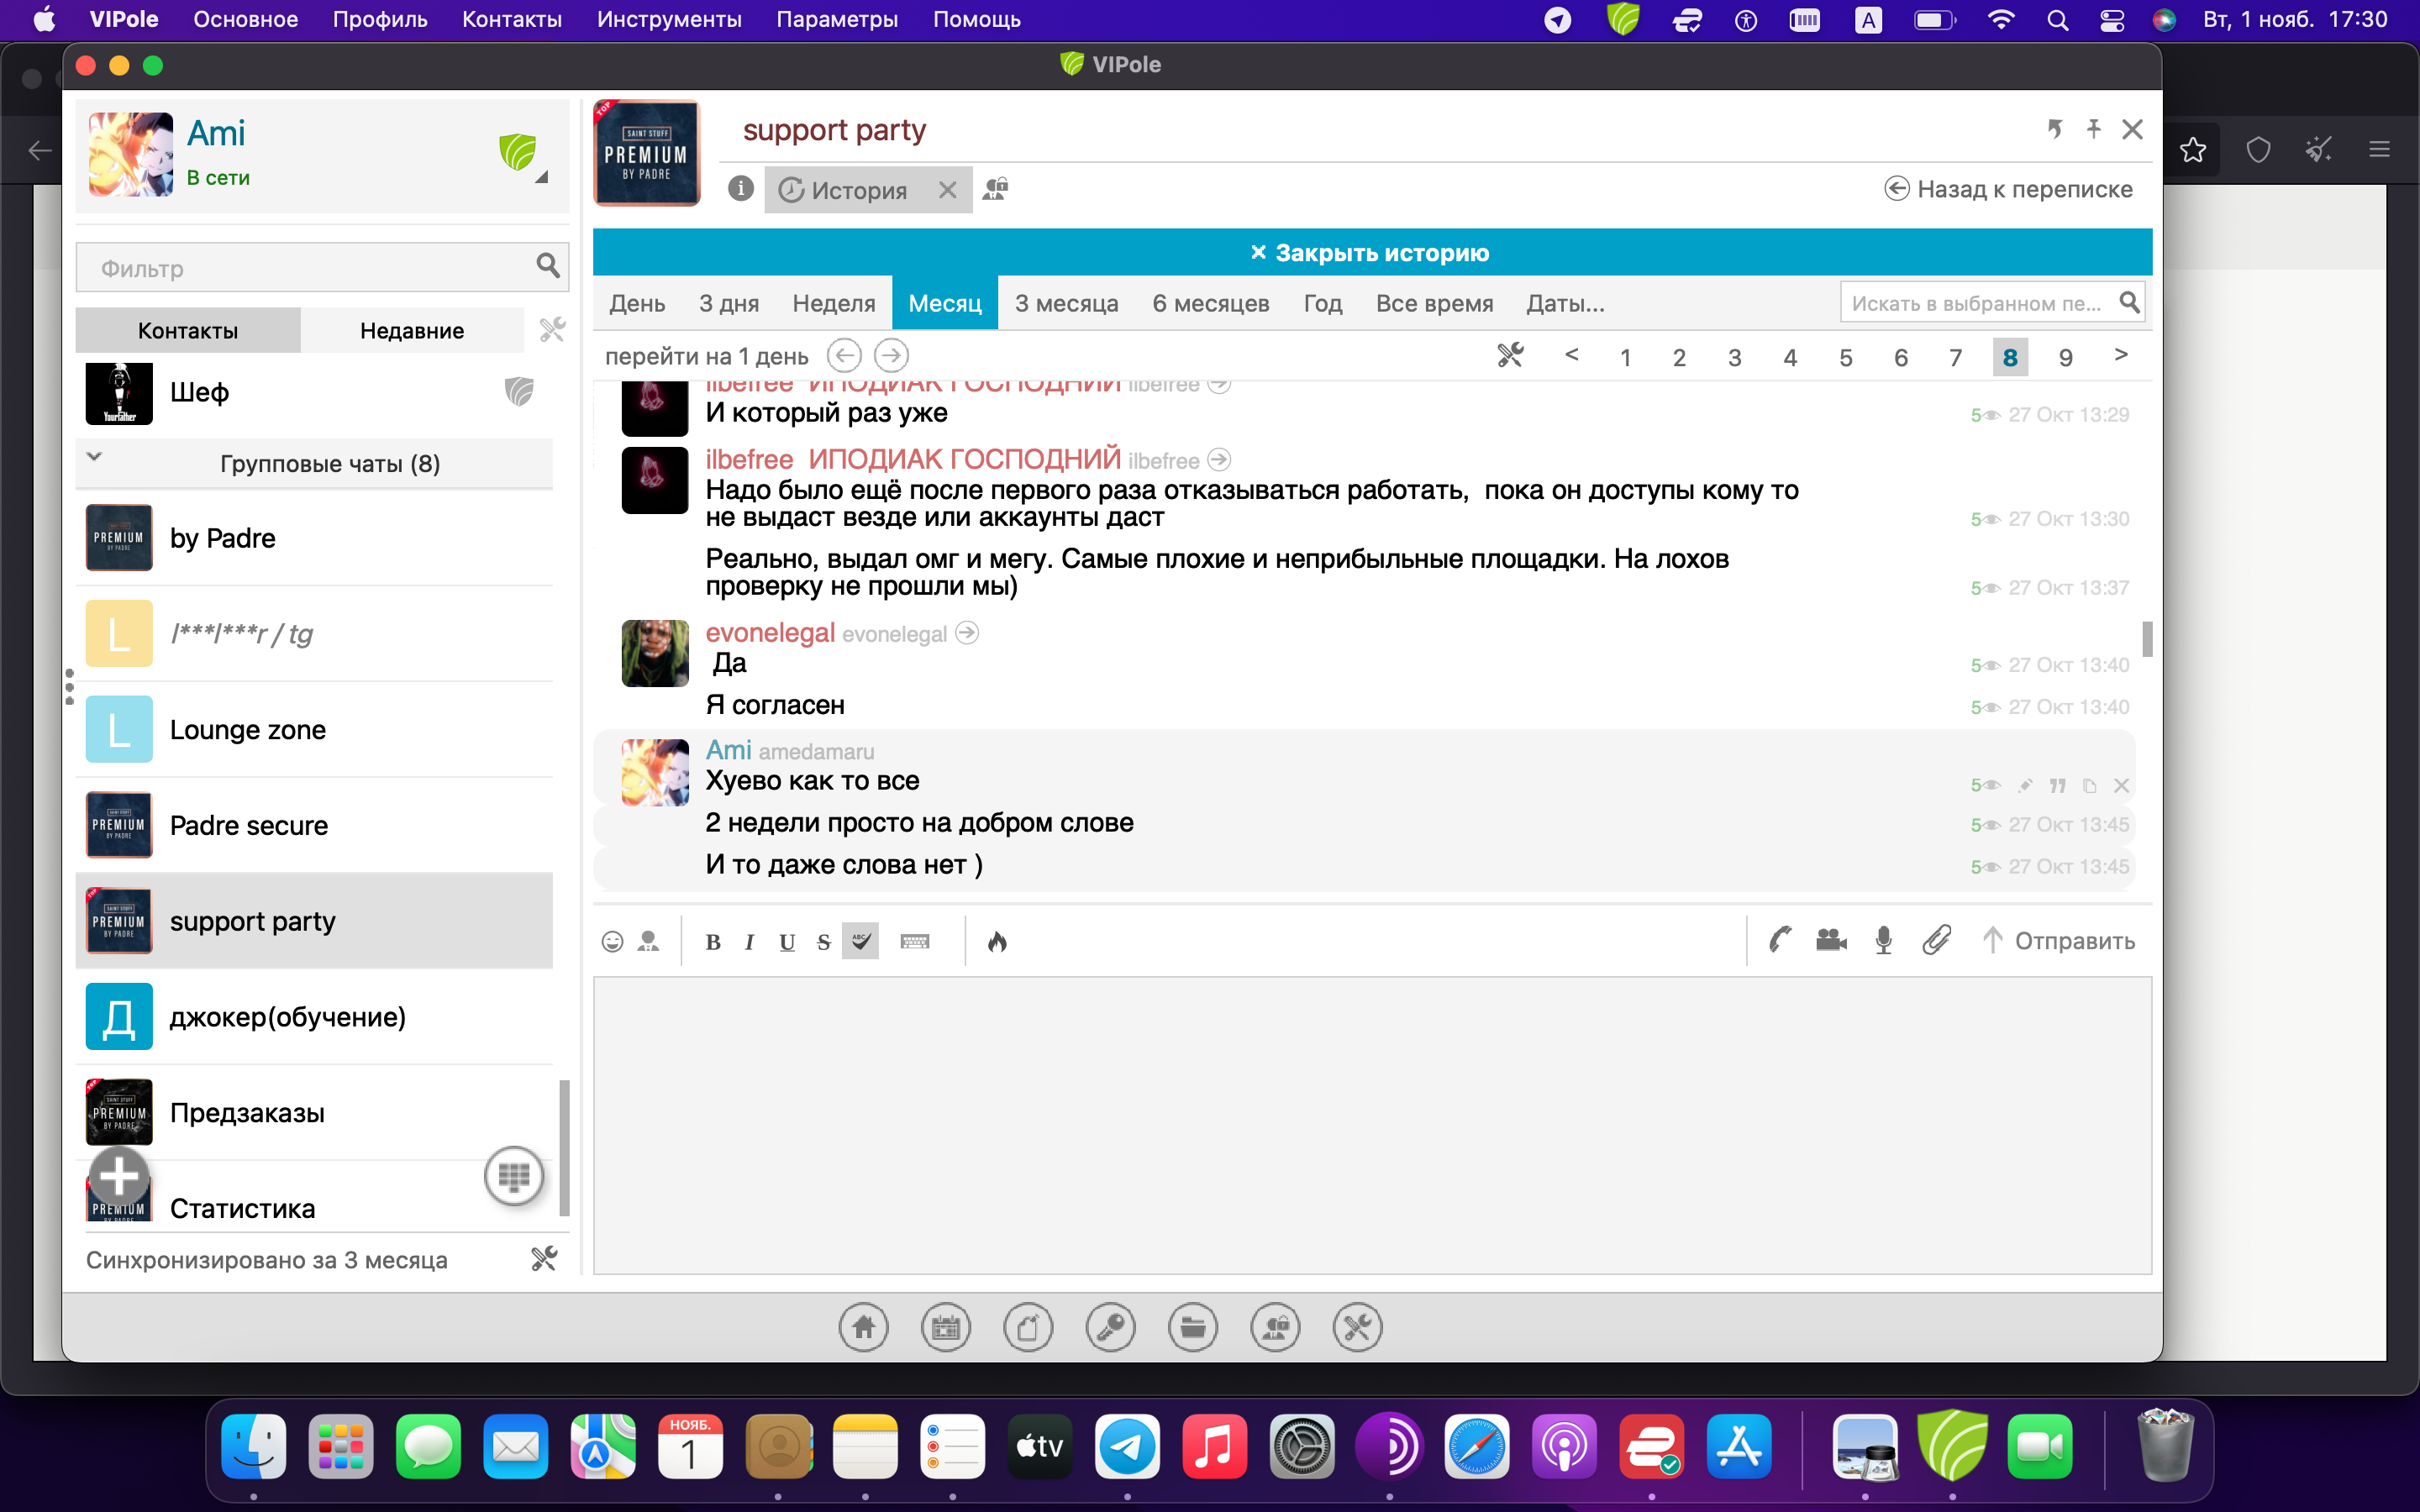Image resolution: width=2420 pixels, height=1512 pixels.
Task: Select the Неделя history range tab
Action: pos(833,303)
